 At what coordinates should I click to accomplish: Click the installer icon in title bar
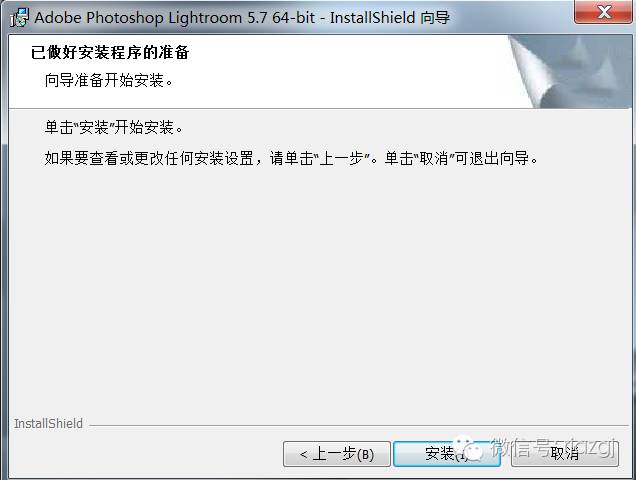pyautogui.click(x=19, y=17)
